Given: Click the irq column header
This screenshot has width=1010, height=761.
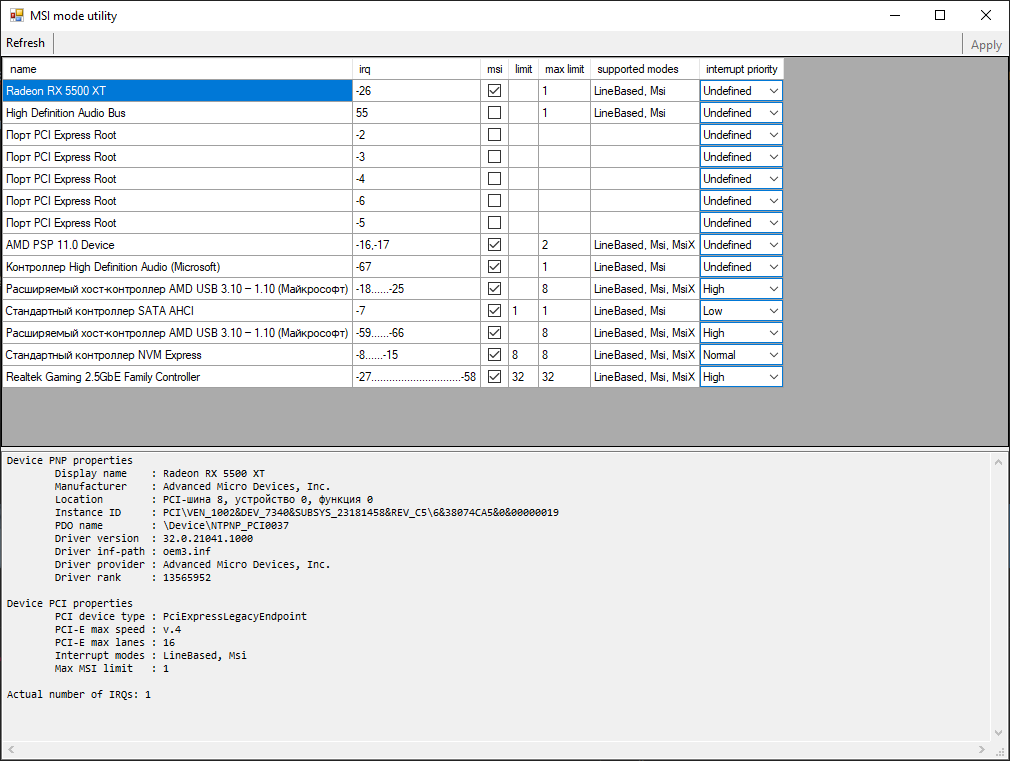Looking at the screenshot, I should pos(416,69).
